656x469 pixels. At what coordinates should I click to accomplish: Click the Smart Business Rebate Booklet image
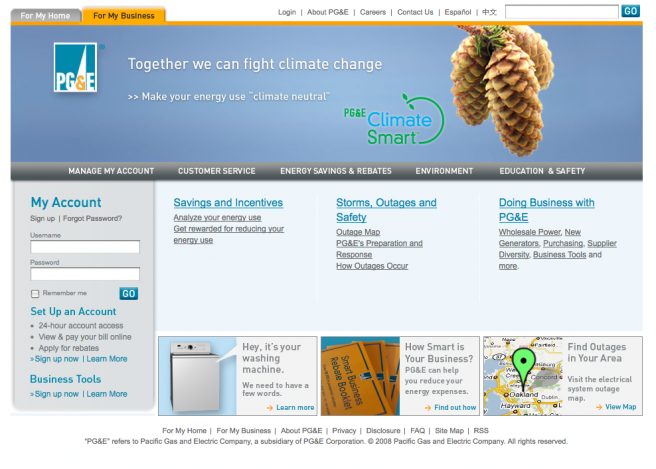pyautogui.click(x=361, y=376)
